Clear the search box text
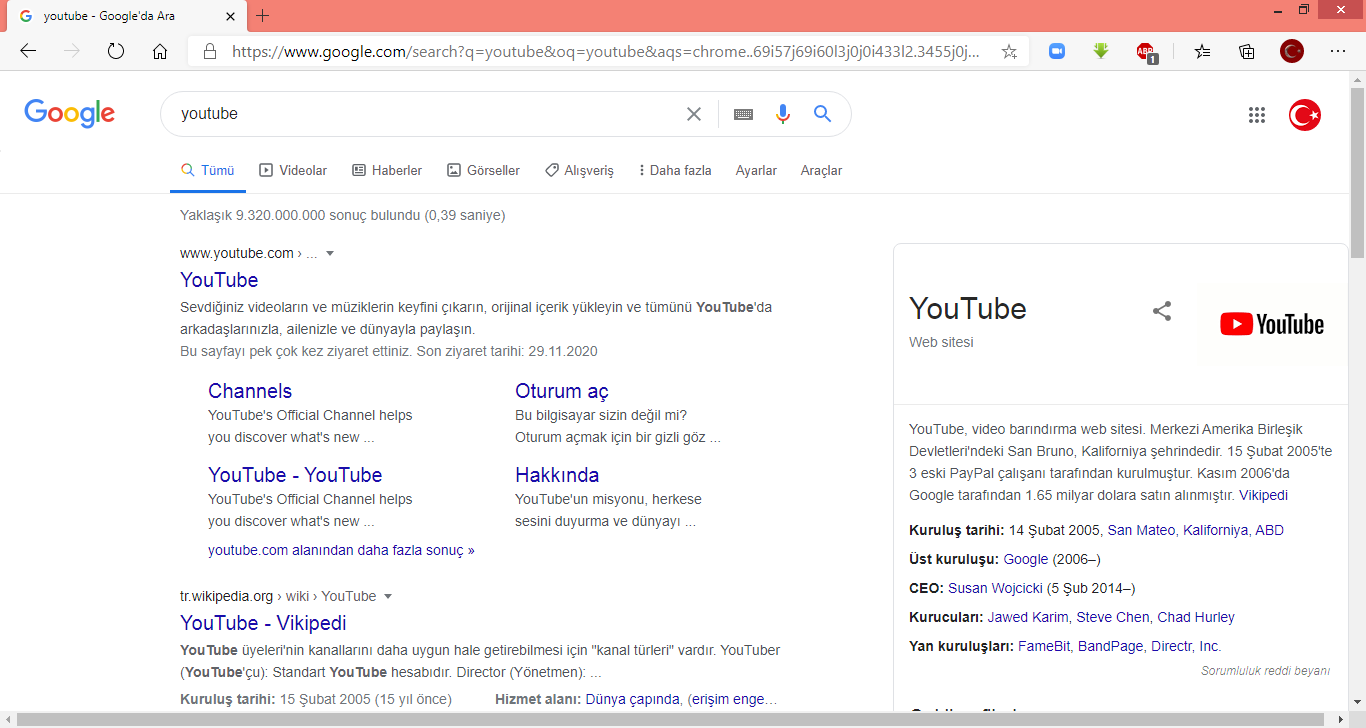The width and height of the screenshot is (1366, 728). click(694, 114)
